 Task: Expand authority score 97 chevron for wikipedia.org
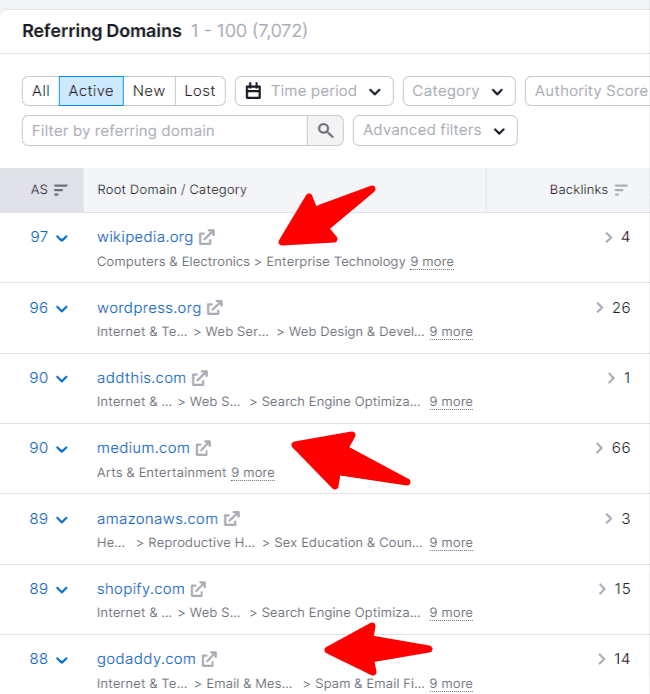point(62,238)
